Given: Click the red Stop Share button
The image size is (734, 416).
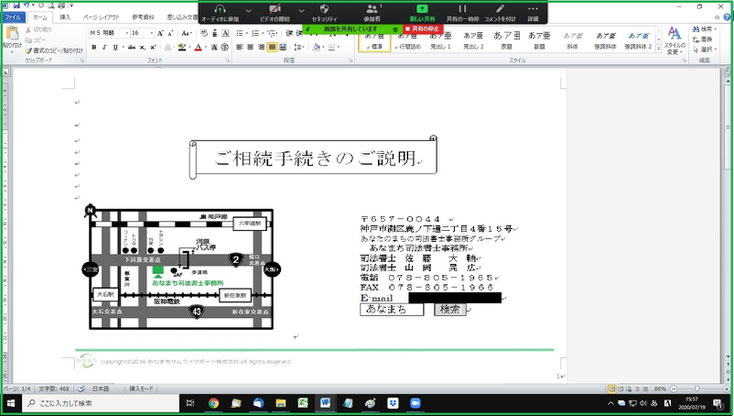Looking at the screenshot, I should [x=422, y=29].
